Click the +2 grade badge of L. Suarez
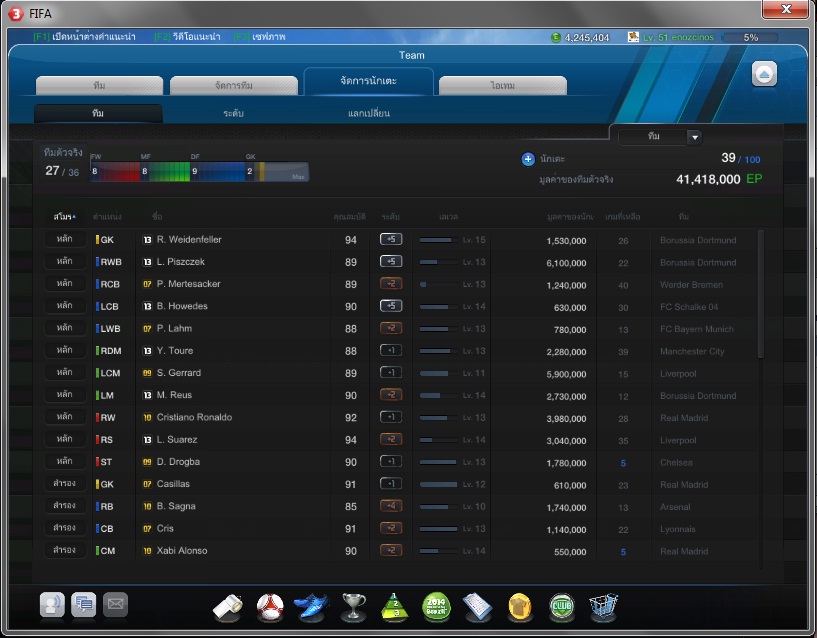817x638 pixels. click(x=391, y=439)
